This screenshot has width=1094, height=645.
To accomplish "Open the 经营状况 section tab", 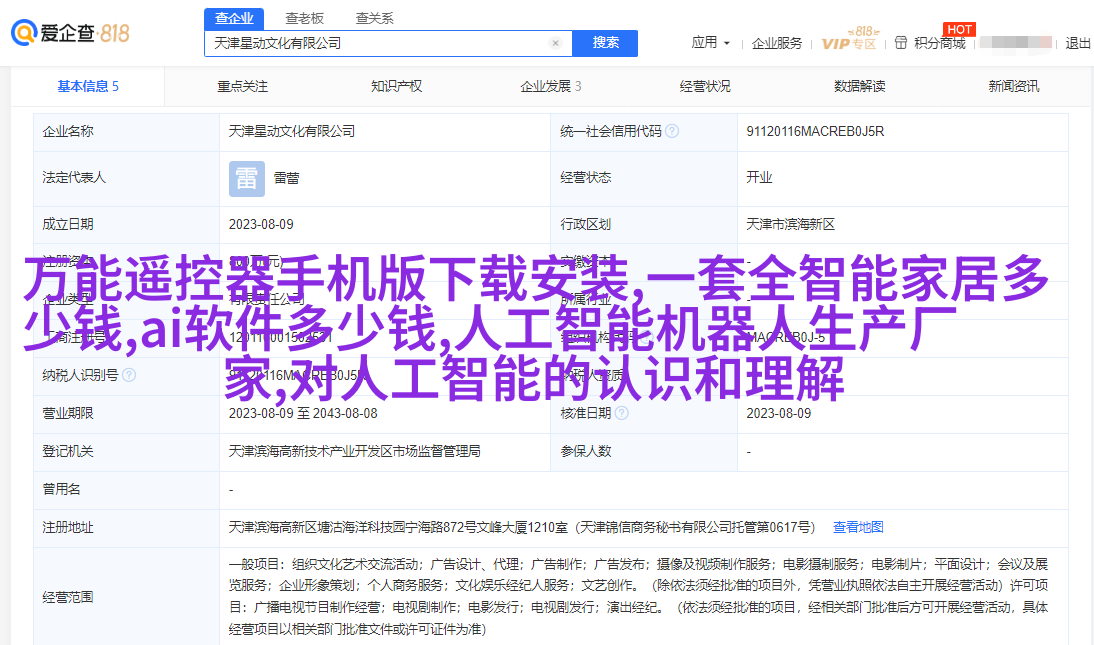I will click(x=705, y=87).
